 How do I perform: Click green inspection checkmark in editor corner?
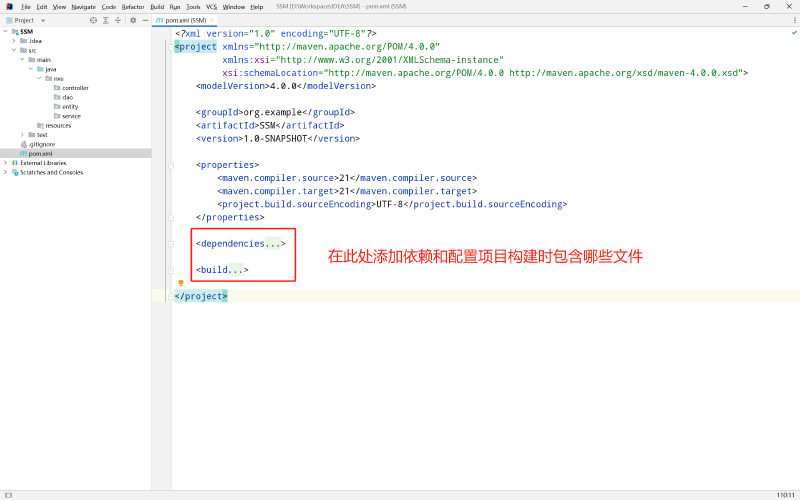794,33
